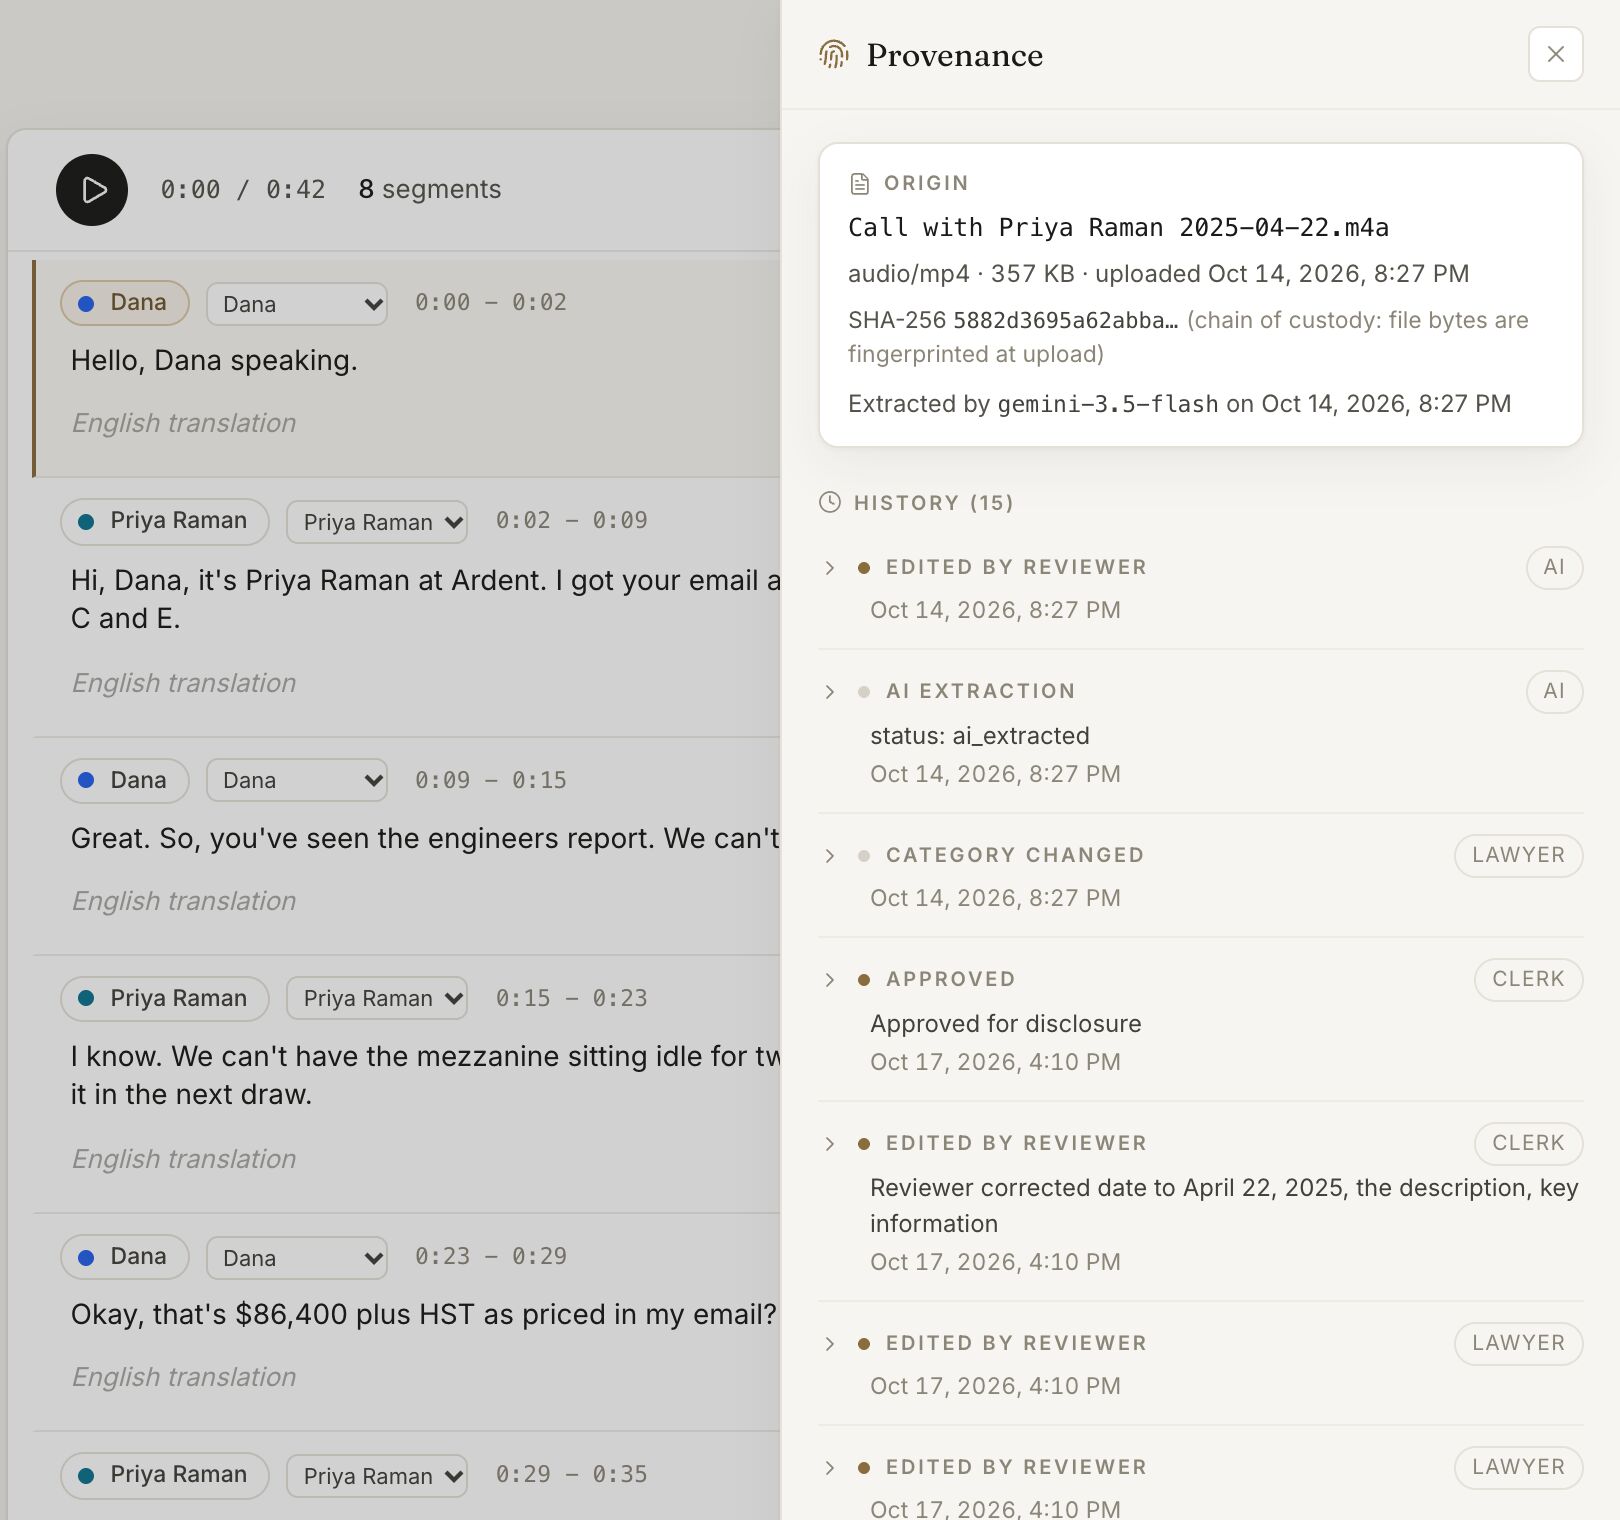The width and height of the screenshot is (1620, 1520).
Task: Expand the AI Extraction history entry
Action: tap(830, 691)
